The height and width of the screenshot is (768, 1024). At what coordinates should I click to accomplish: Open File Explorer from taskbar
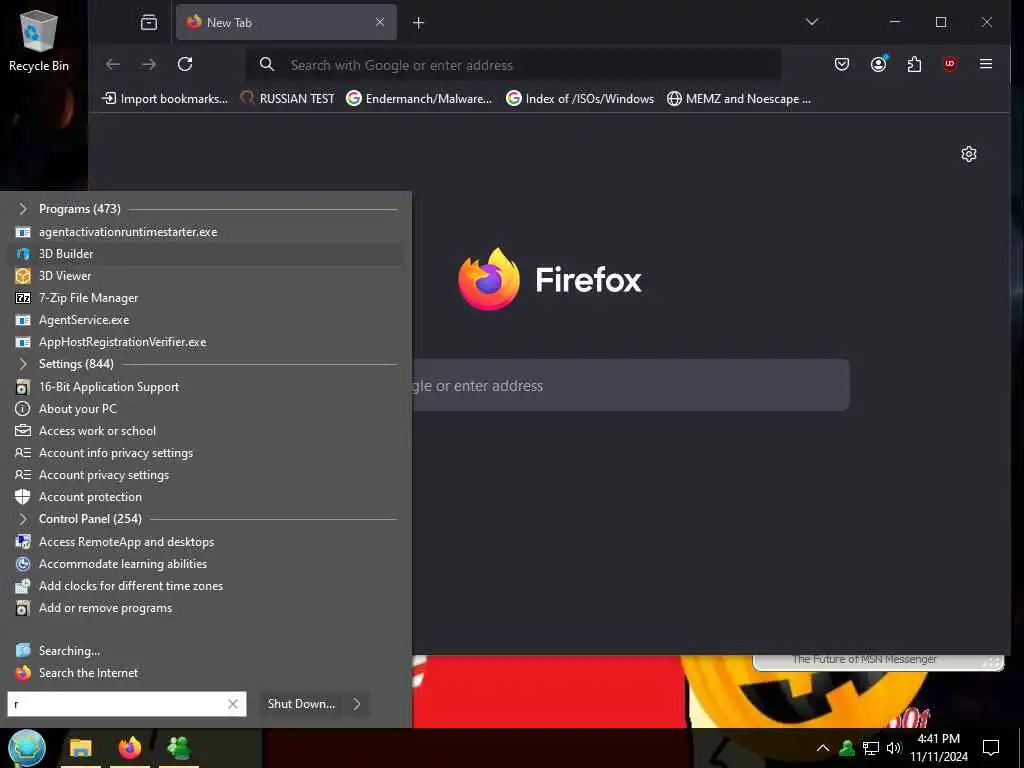click(80, 748)
